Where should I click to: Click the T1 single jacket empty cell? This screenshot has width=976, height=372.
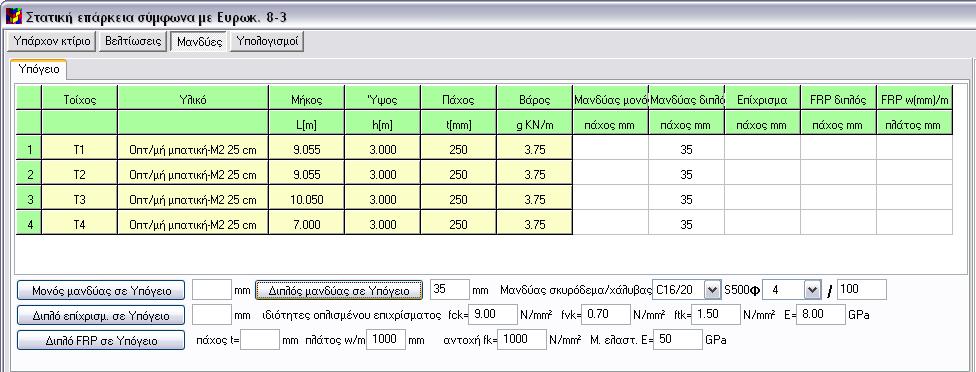(x=611, y=149)
